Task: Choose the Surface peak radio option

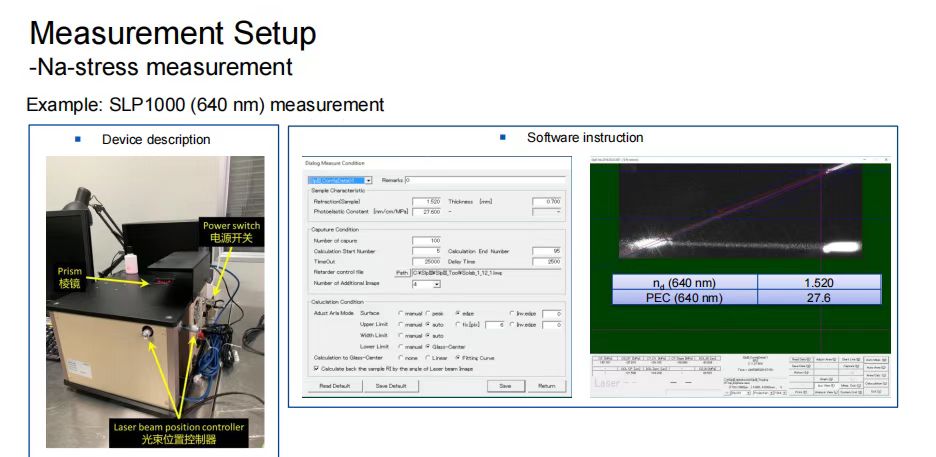Action: [x=427, y=313]
